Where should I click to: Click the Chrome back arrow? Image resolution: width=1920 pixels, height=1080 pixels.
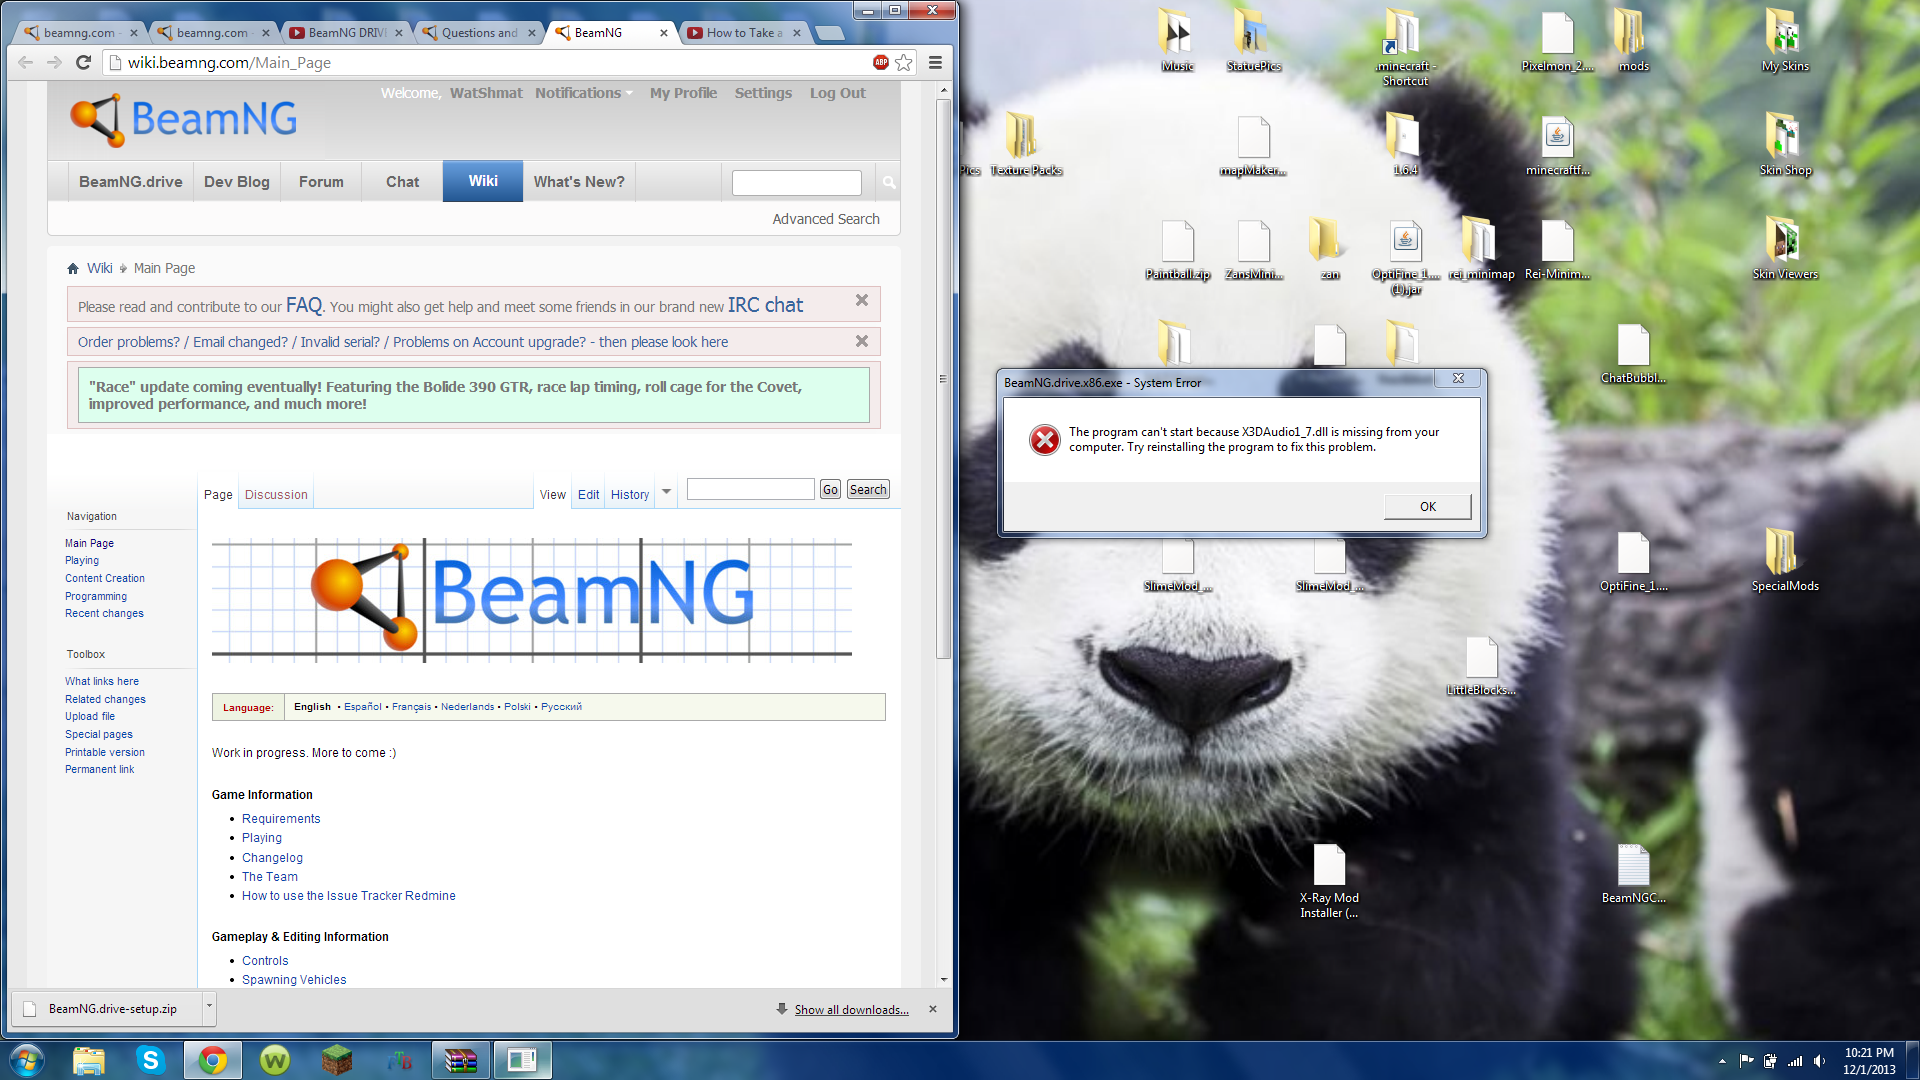[x=26, y=62]
